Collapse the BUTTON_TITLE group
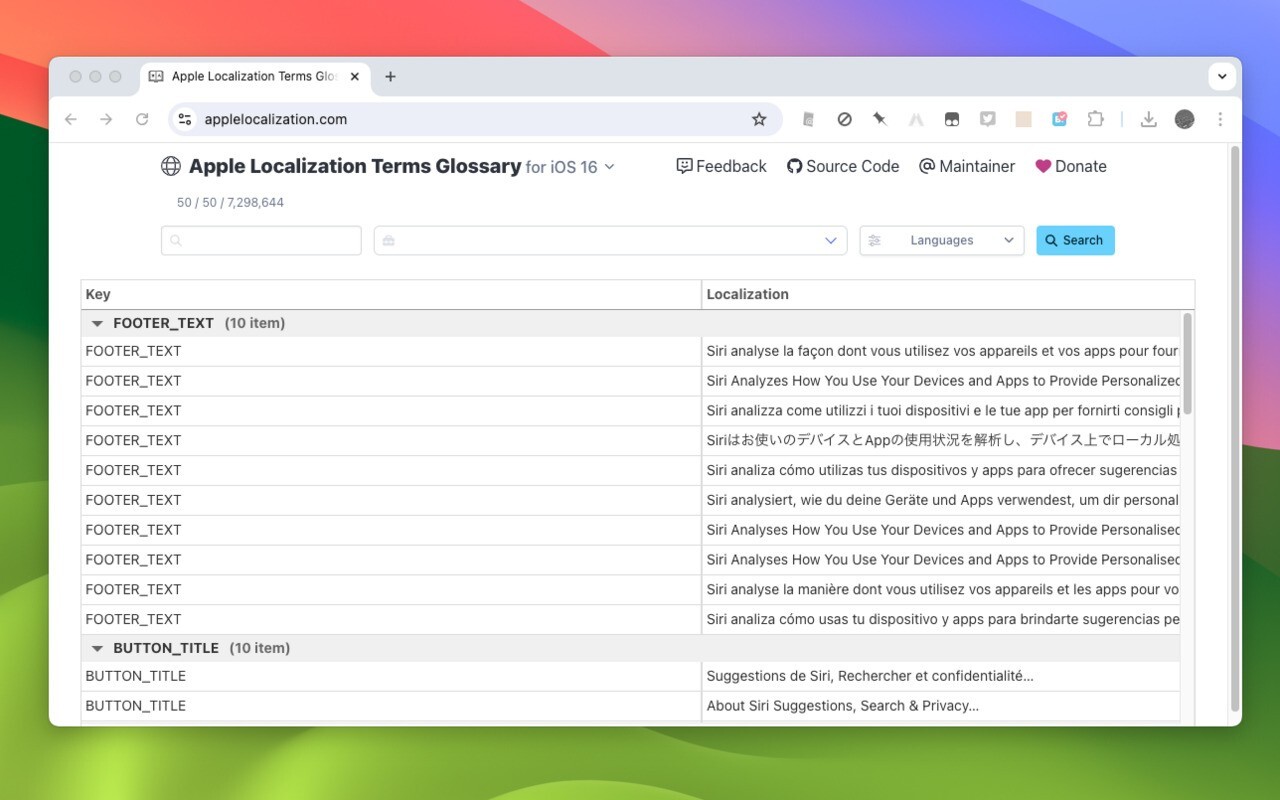Viewport: 1280px width, 800px height. coord(97,647)
